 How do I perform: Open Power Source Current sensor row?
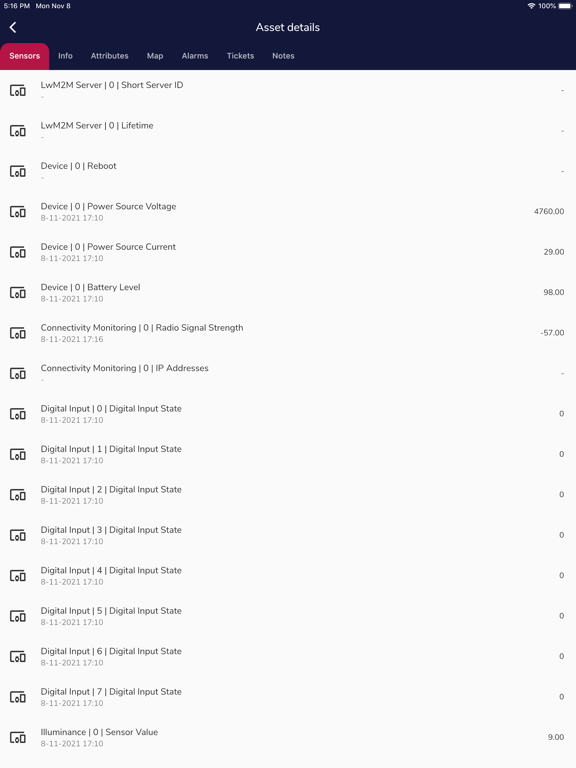pos(288,252)
